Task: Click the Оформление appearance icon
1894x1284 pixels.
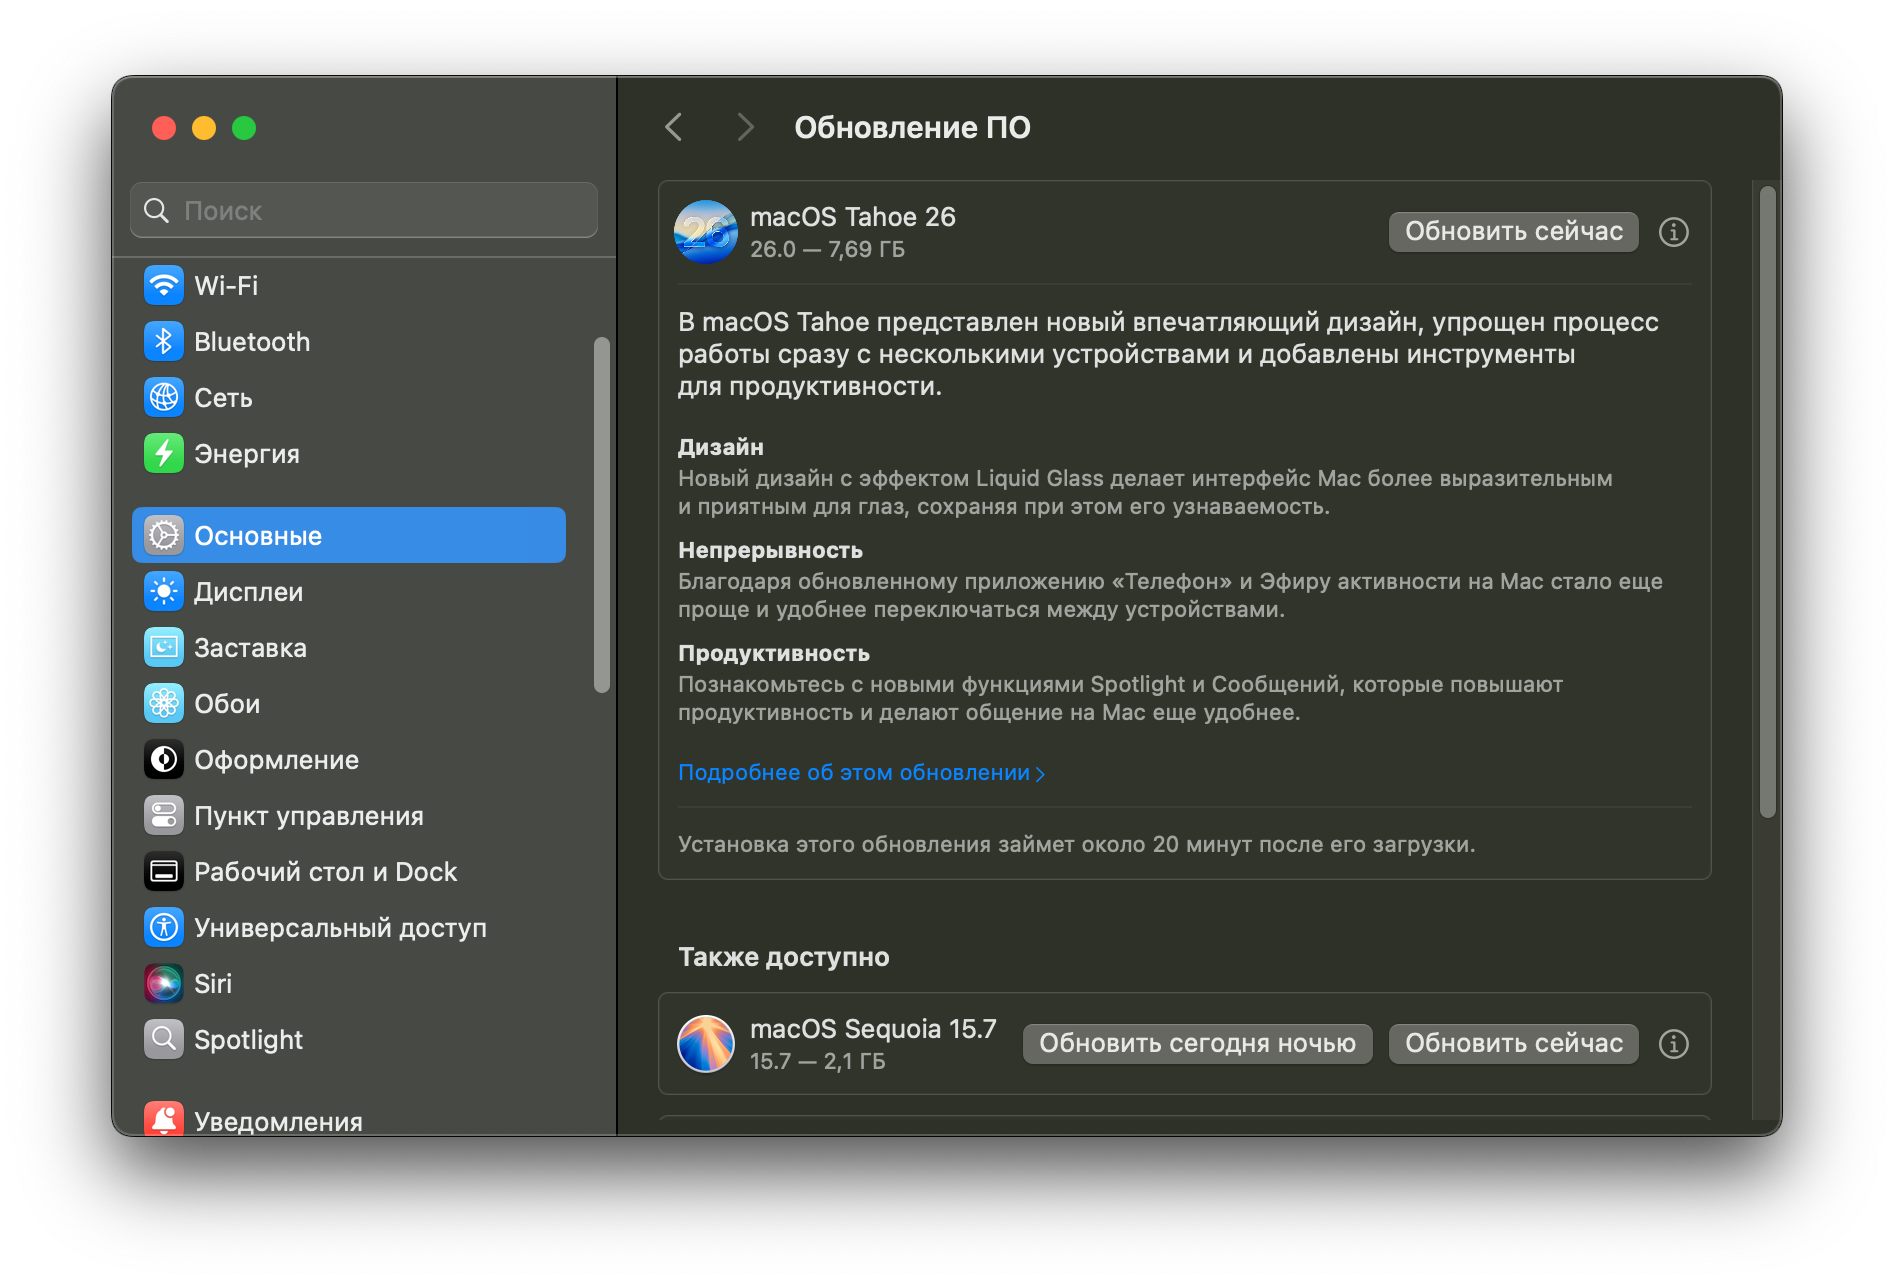Action: click(164, 760)
